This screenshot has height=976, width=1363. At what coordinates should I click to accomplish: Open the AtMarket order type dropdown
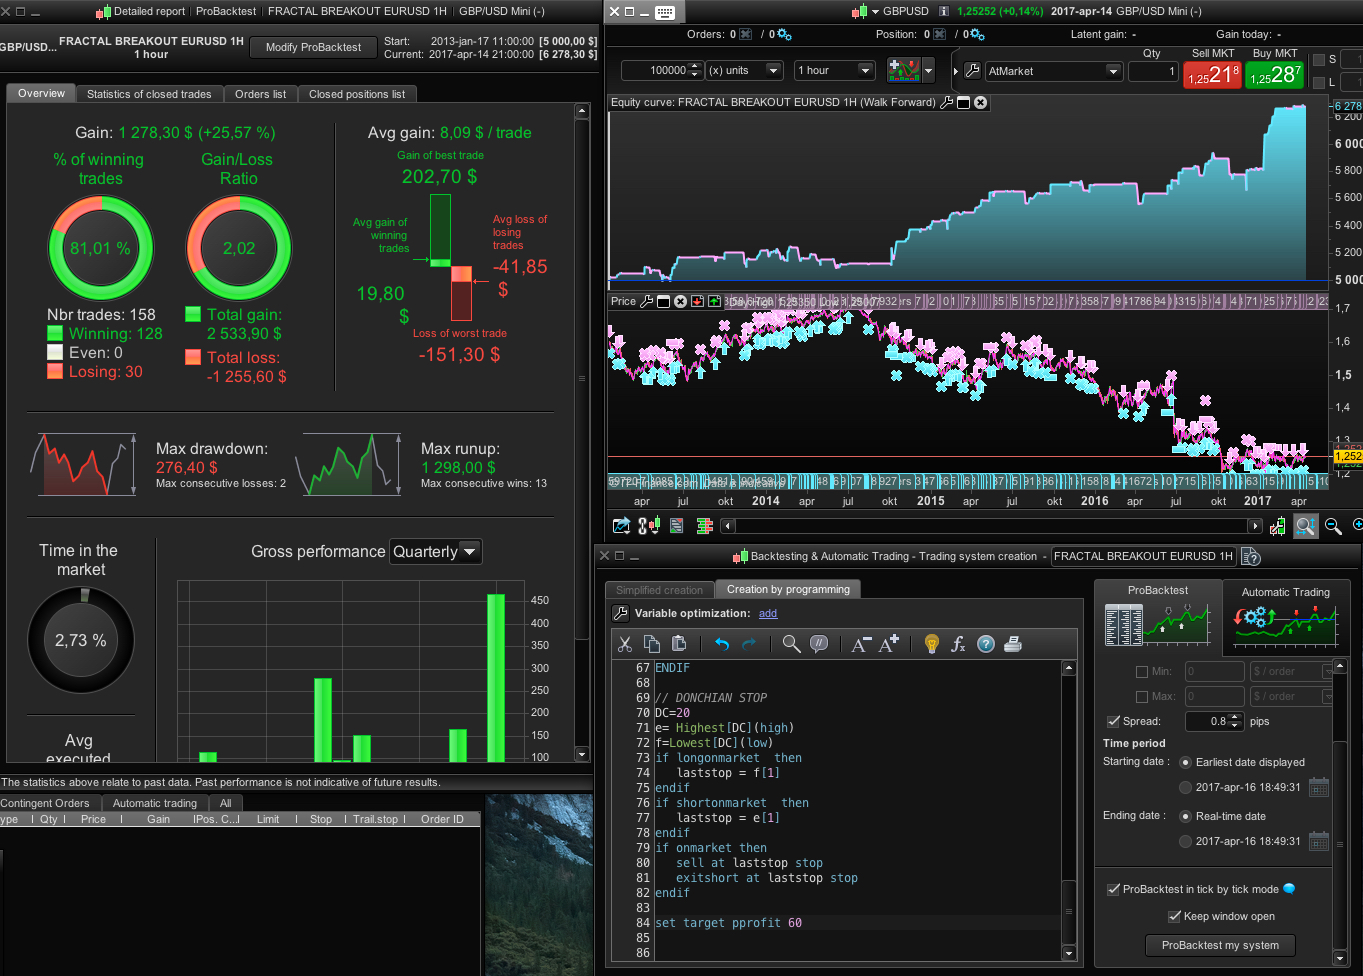pyautogui.click(x=1054, y=71)
